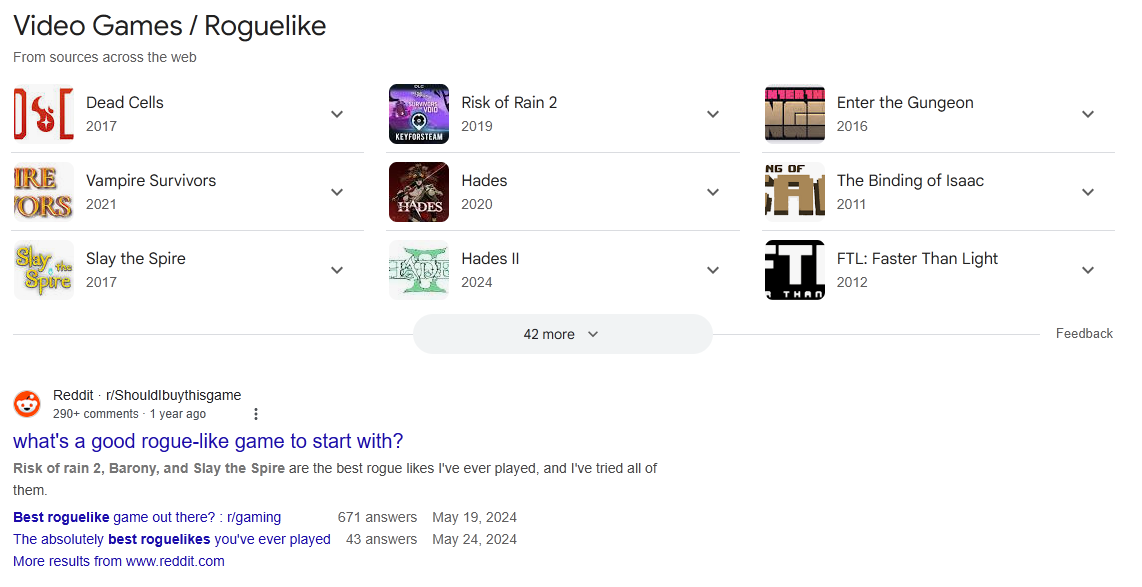Click the Vampire Survivors cover image
The height and width of the screenshot is (587, 1142).
click(44, 192)
